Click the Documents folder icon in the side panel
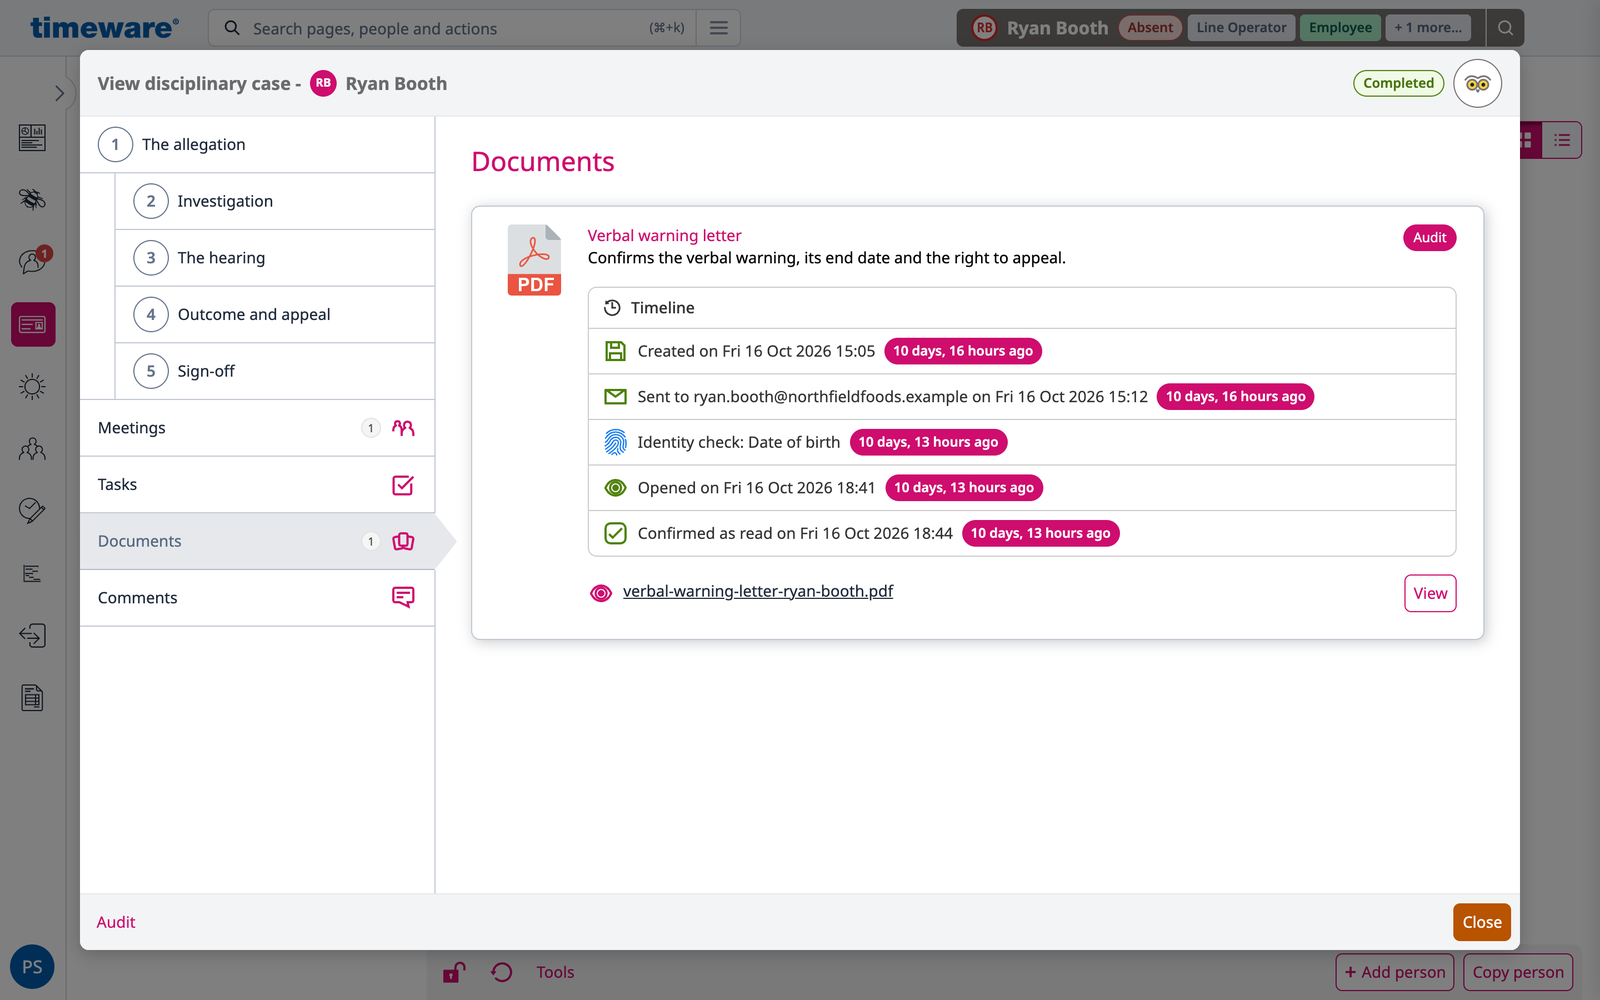The width and height of the screenshot is (1600, 1000). [x=403, y=541]
